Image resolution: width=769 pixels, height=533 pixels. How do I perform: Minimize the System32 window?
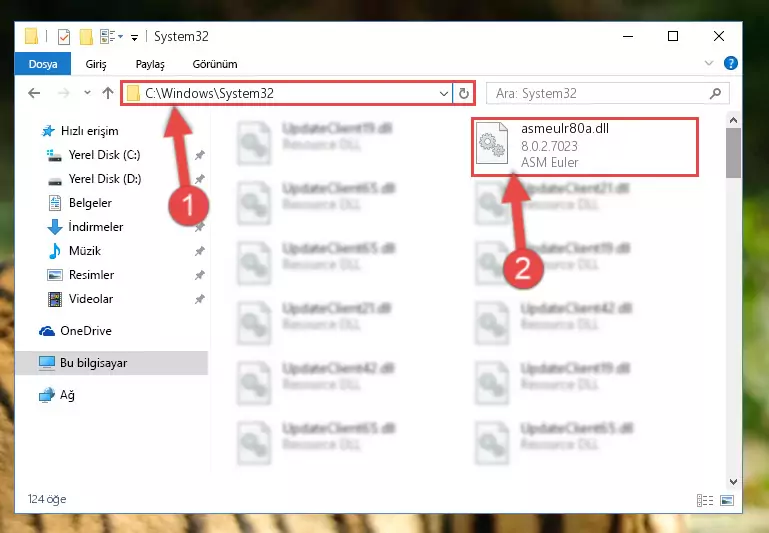pyautogui.click(x=628, y=36)
